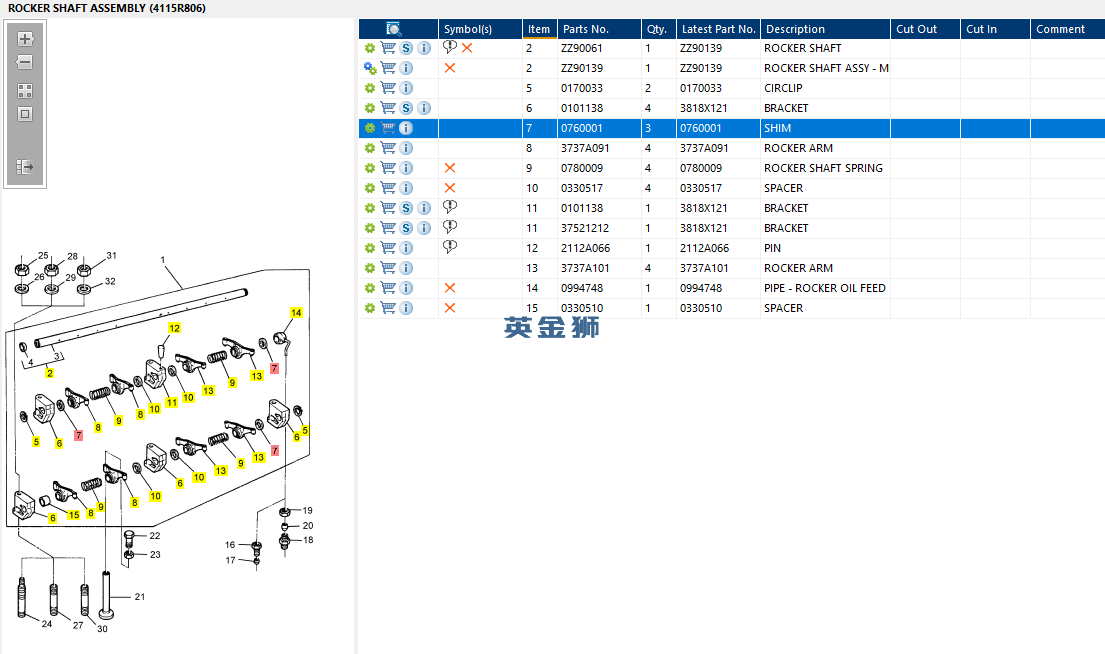Click the list-with-arrow panel icon

25,167
